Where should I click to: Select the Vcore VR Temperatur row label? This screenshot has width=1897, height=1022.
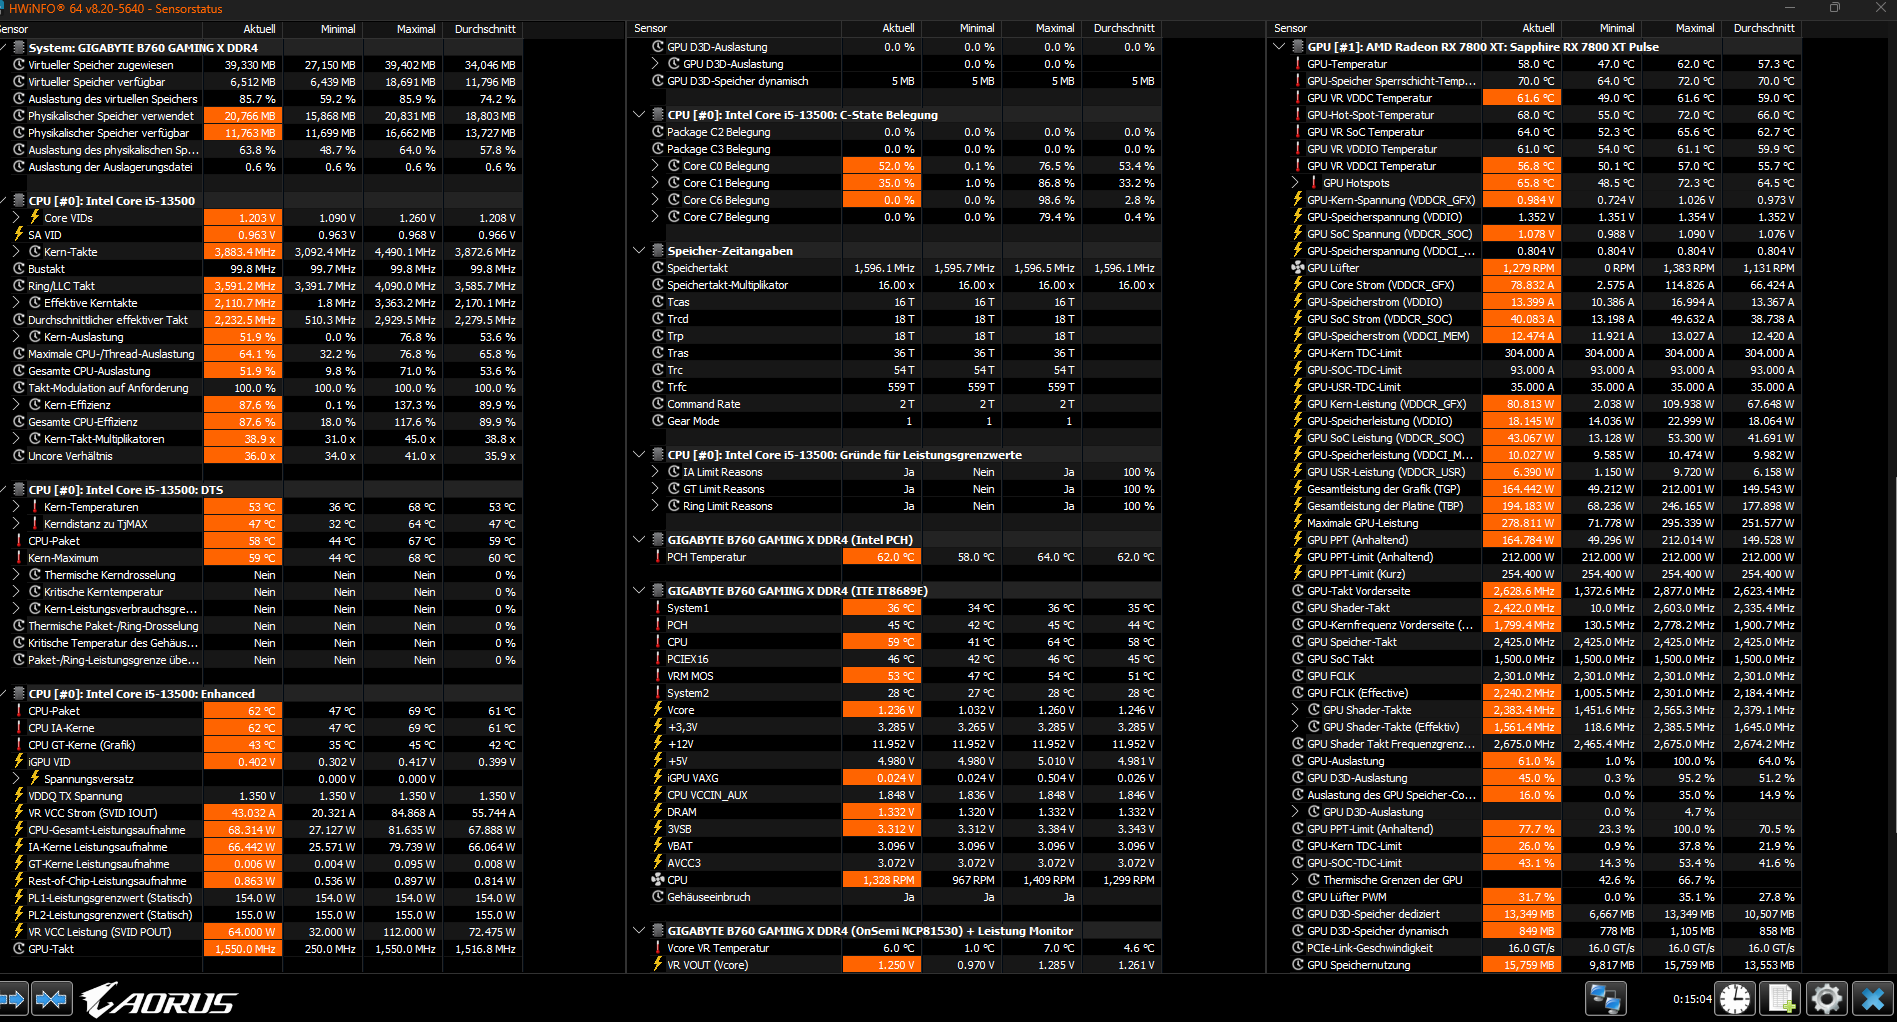(x=718, y=948)
